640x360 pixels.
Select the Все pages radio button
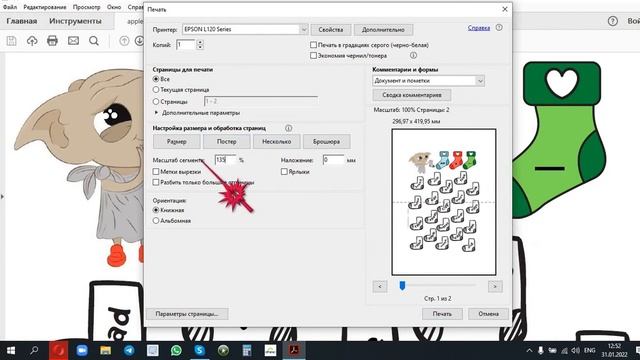[156, 79]
